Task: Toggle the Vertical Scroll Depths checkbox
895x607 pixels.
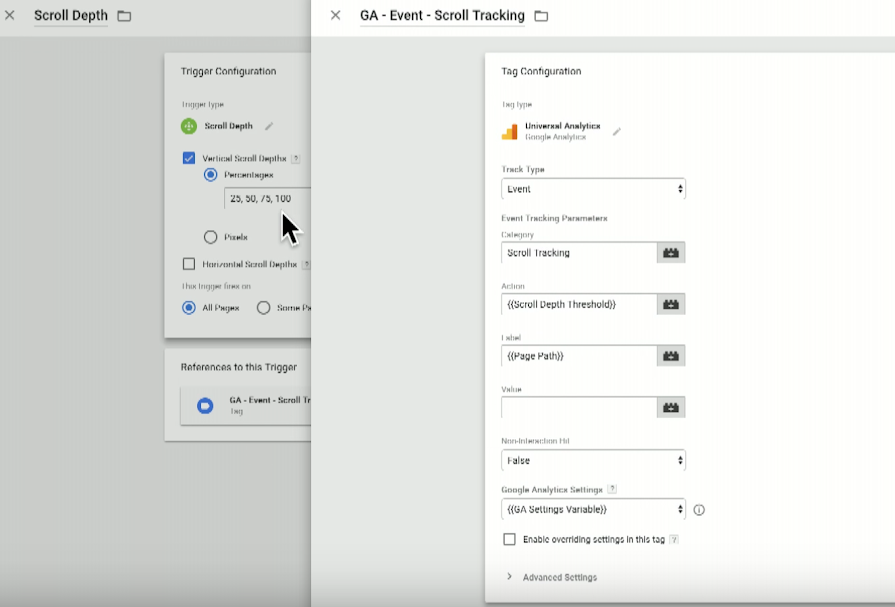Action: [x=189, y=158]
